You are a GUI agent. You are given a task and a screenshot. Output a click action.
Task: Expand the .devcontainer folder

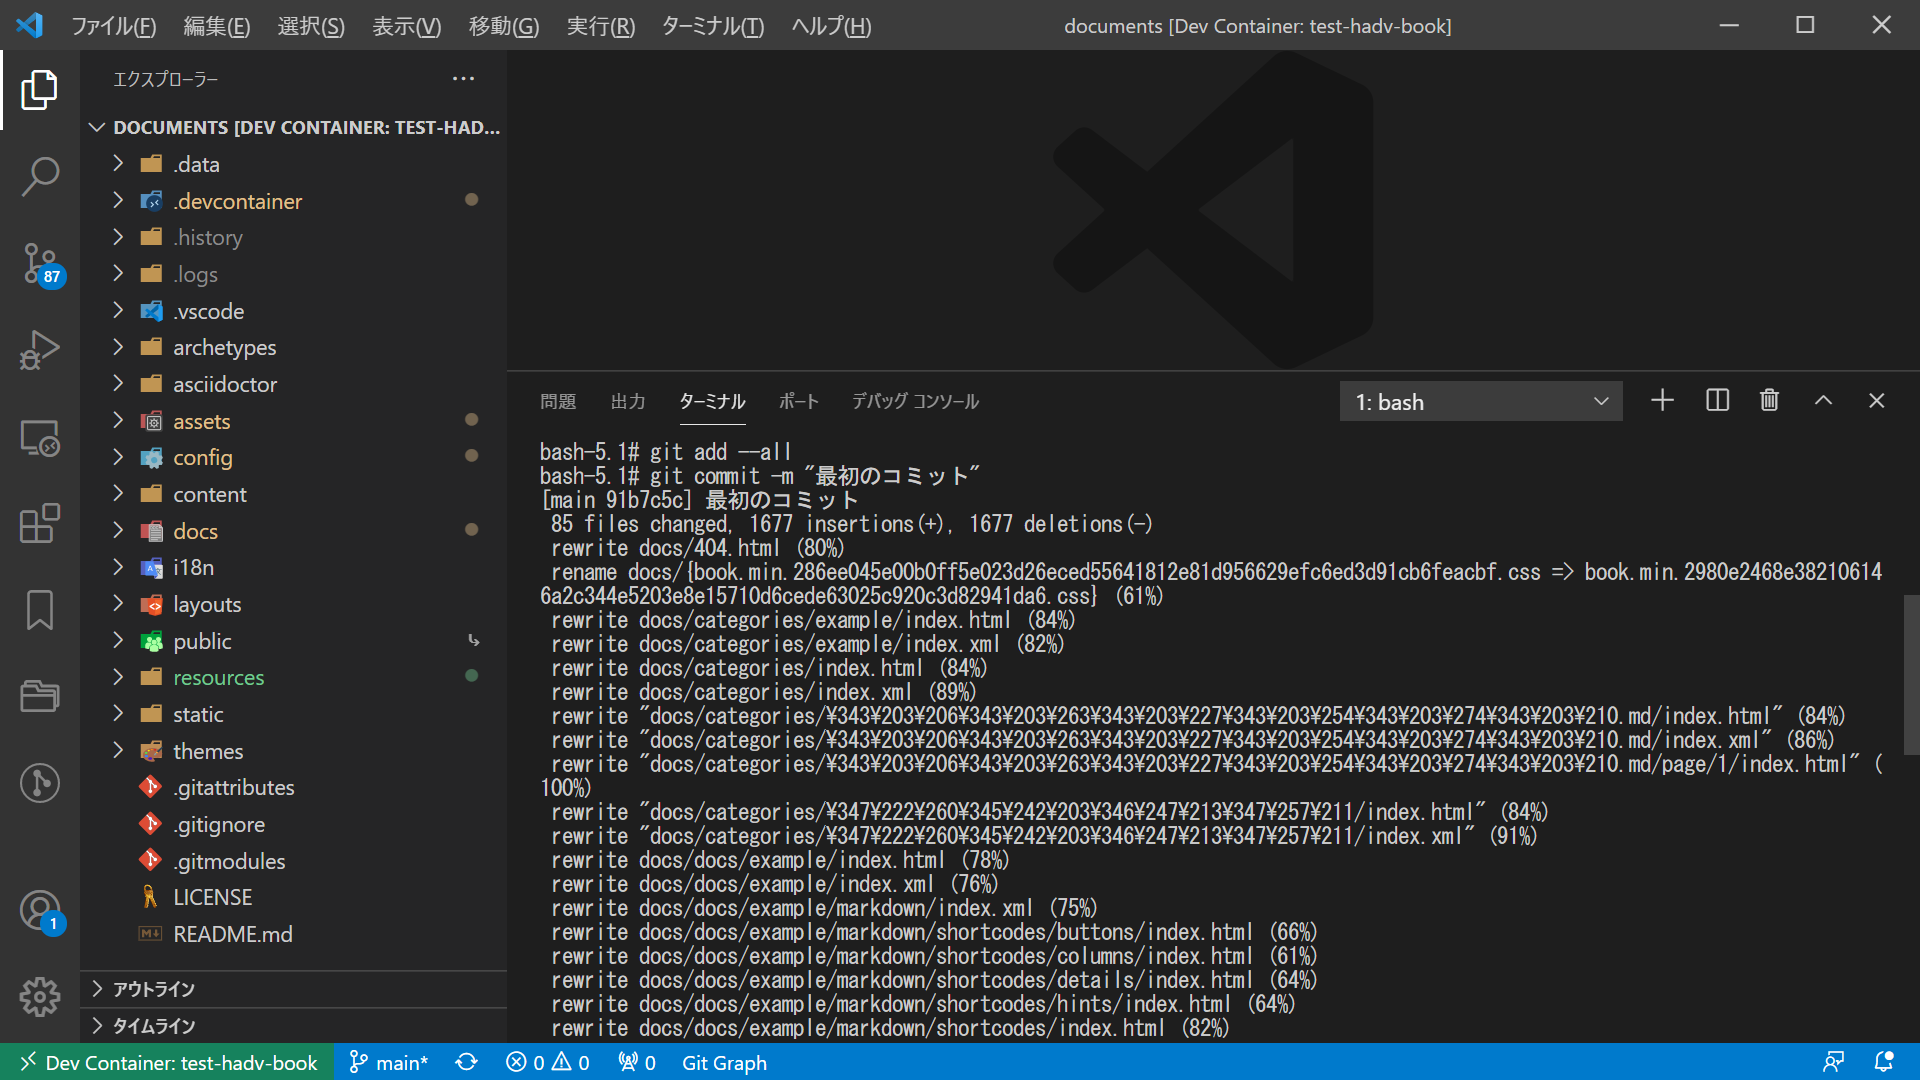(293, 201)
